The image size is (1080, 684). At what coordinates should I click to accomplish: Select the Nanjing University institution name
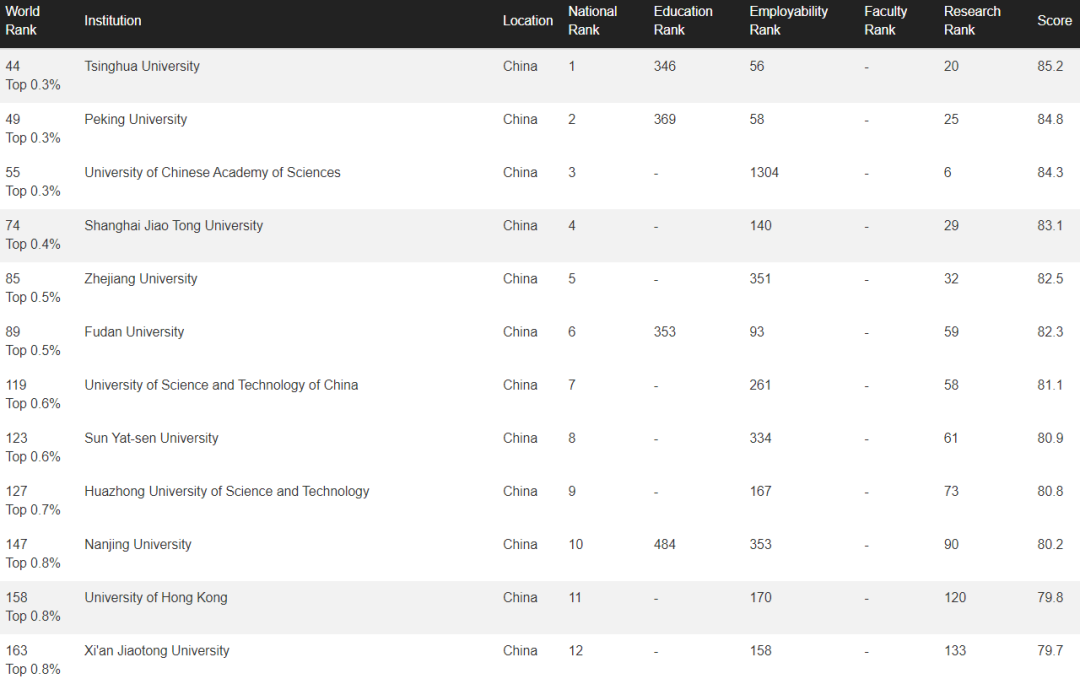pyautogui.click(x=138, y=544)
